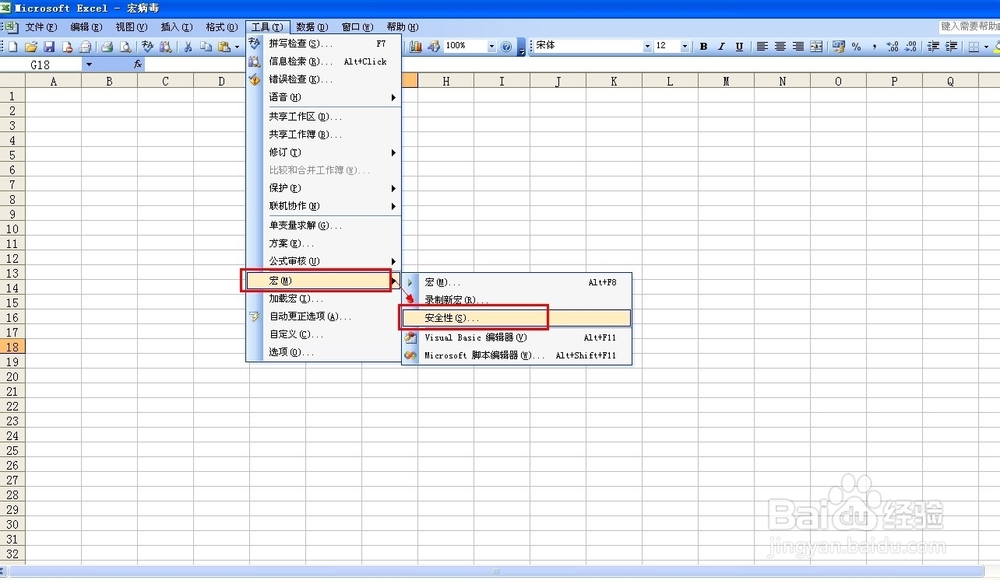Screen dimensions: 1000x580
Task: Paste from clipboard icon
Action: pos(224,47)
